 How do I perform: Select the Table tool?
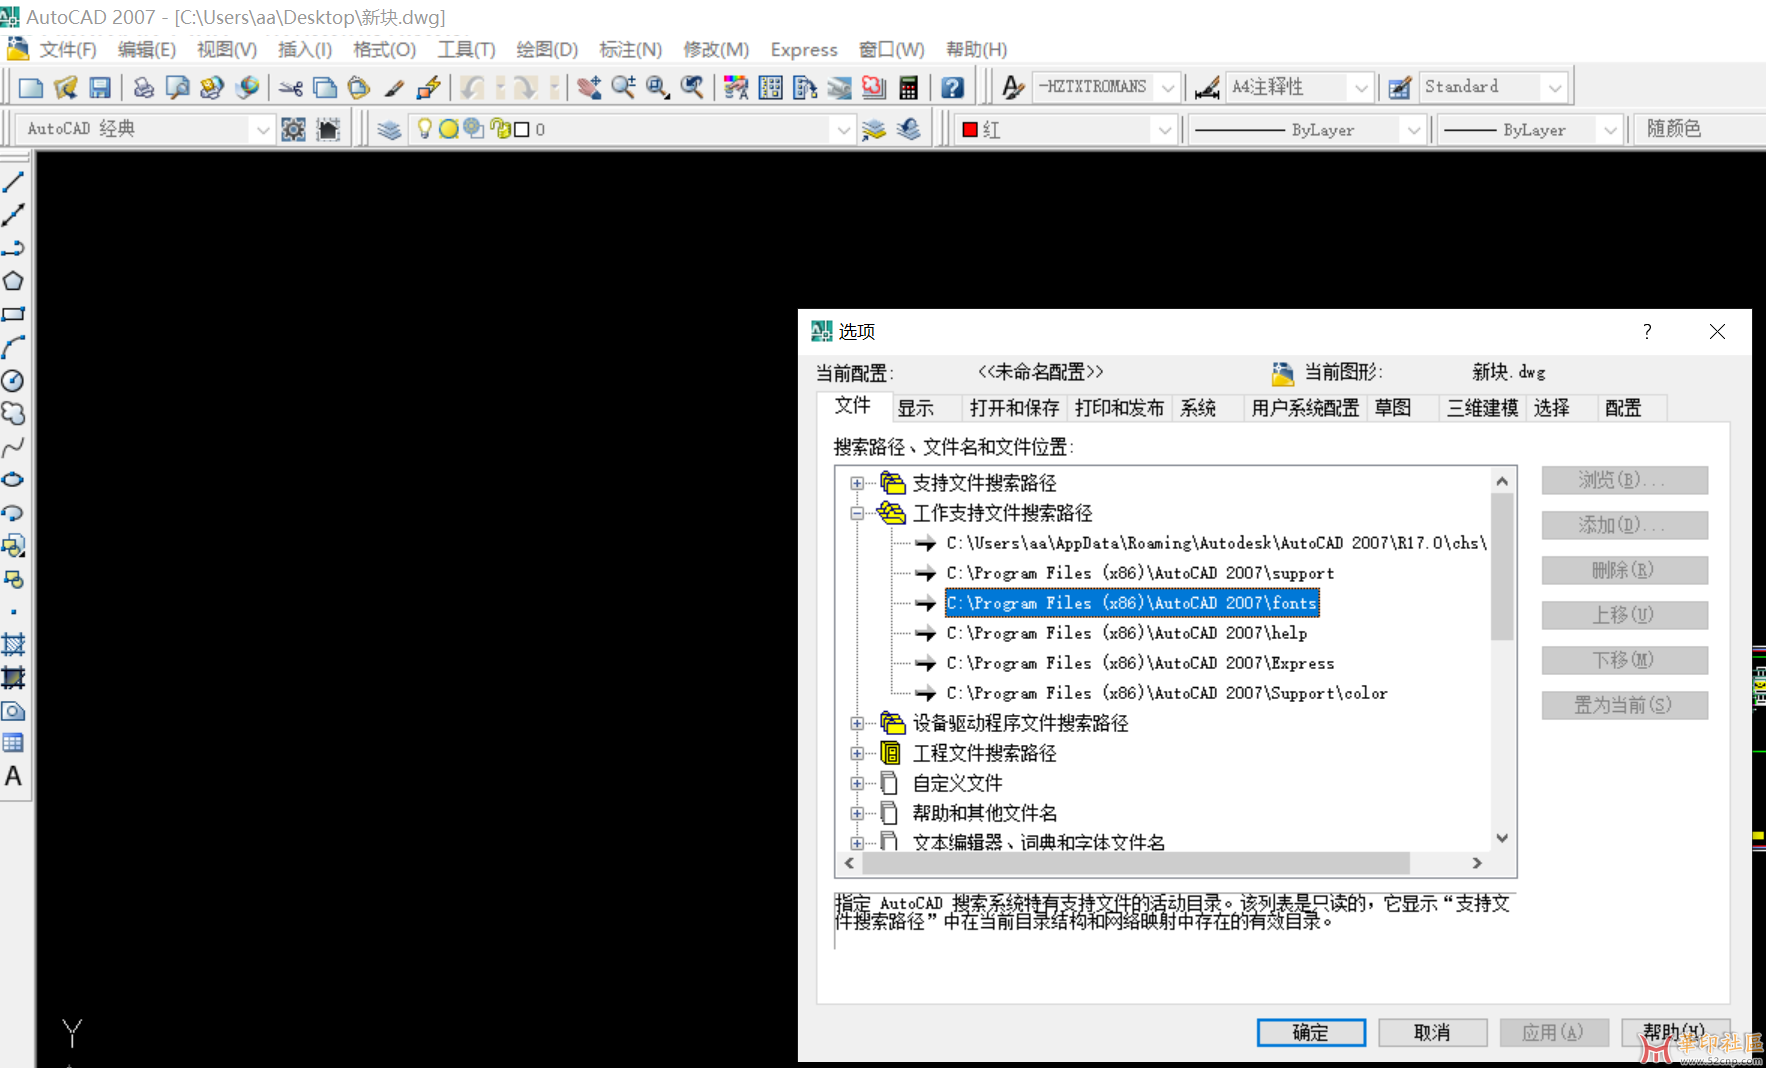click(13, 743)
